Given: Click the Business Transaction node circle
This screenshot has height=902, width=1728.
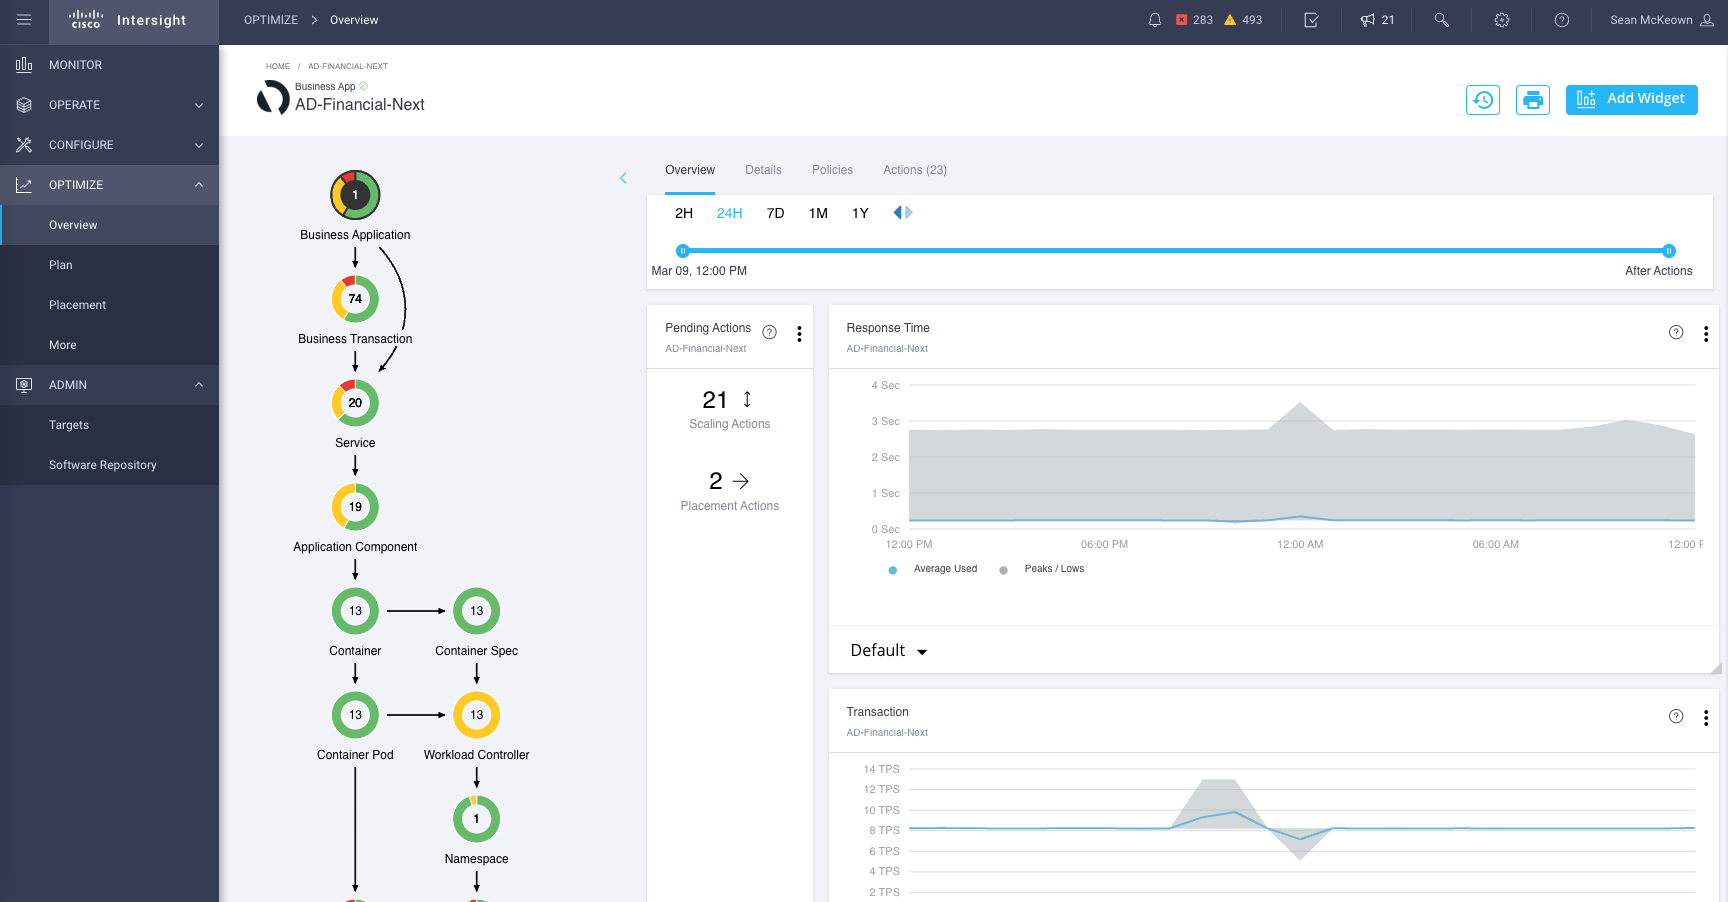Looking at the screenshot, I should (x=355, y=299).
